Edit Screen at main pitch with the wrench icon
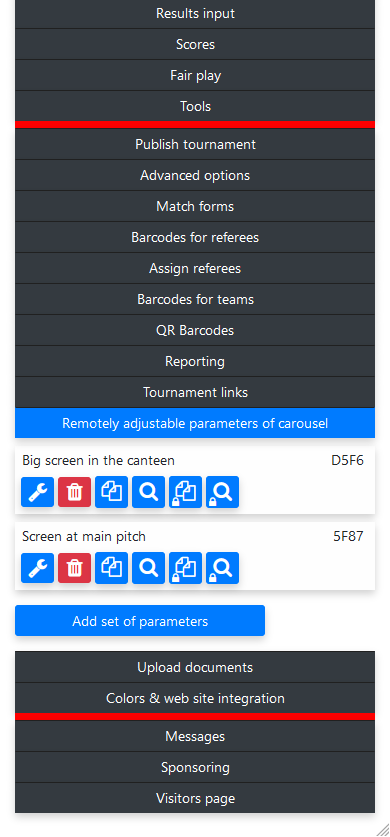 coord(37,568)
